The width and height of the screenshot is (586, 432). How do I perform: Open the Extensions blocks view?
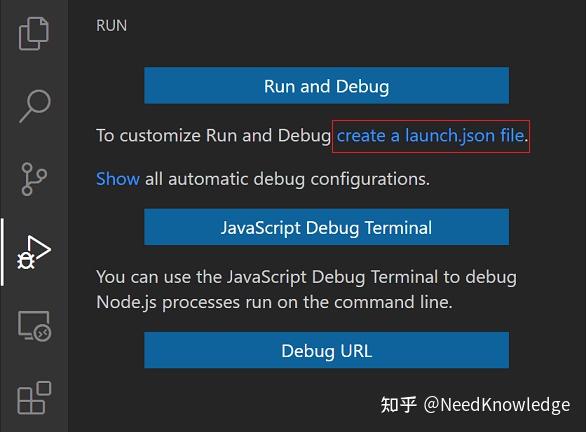point(34,398)
